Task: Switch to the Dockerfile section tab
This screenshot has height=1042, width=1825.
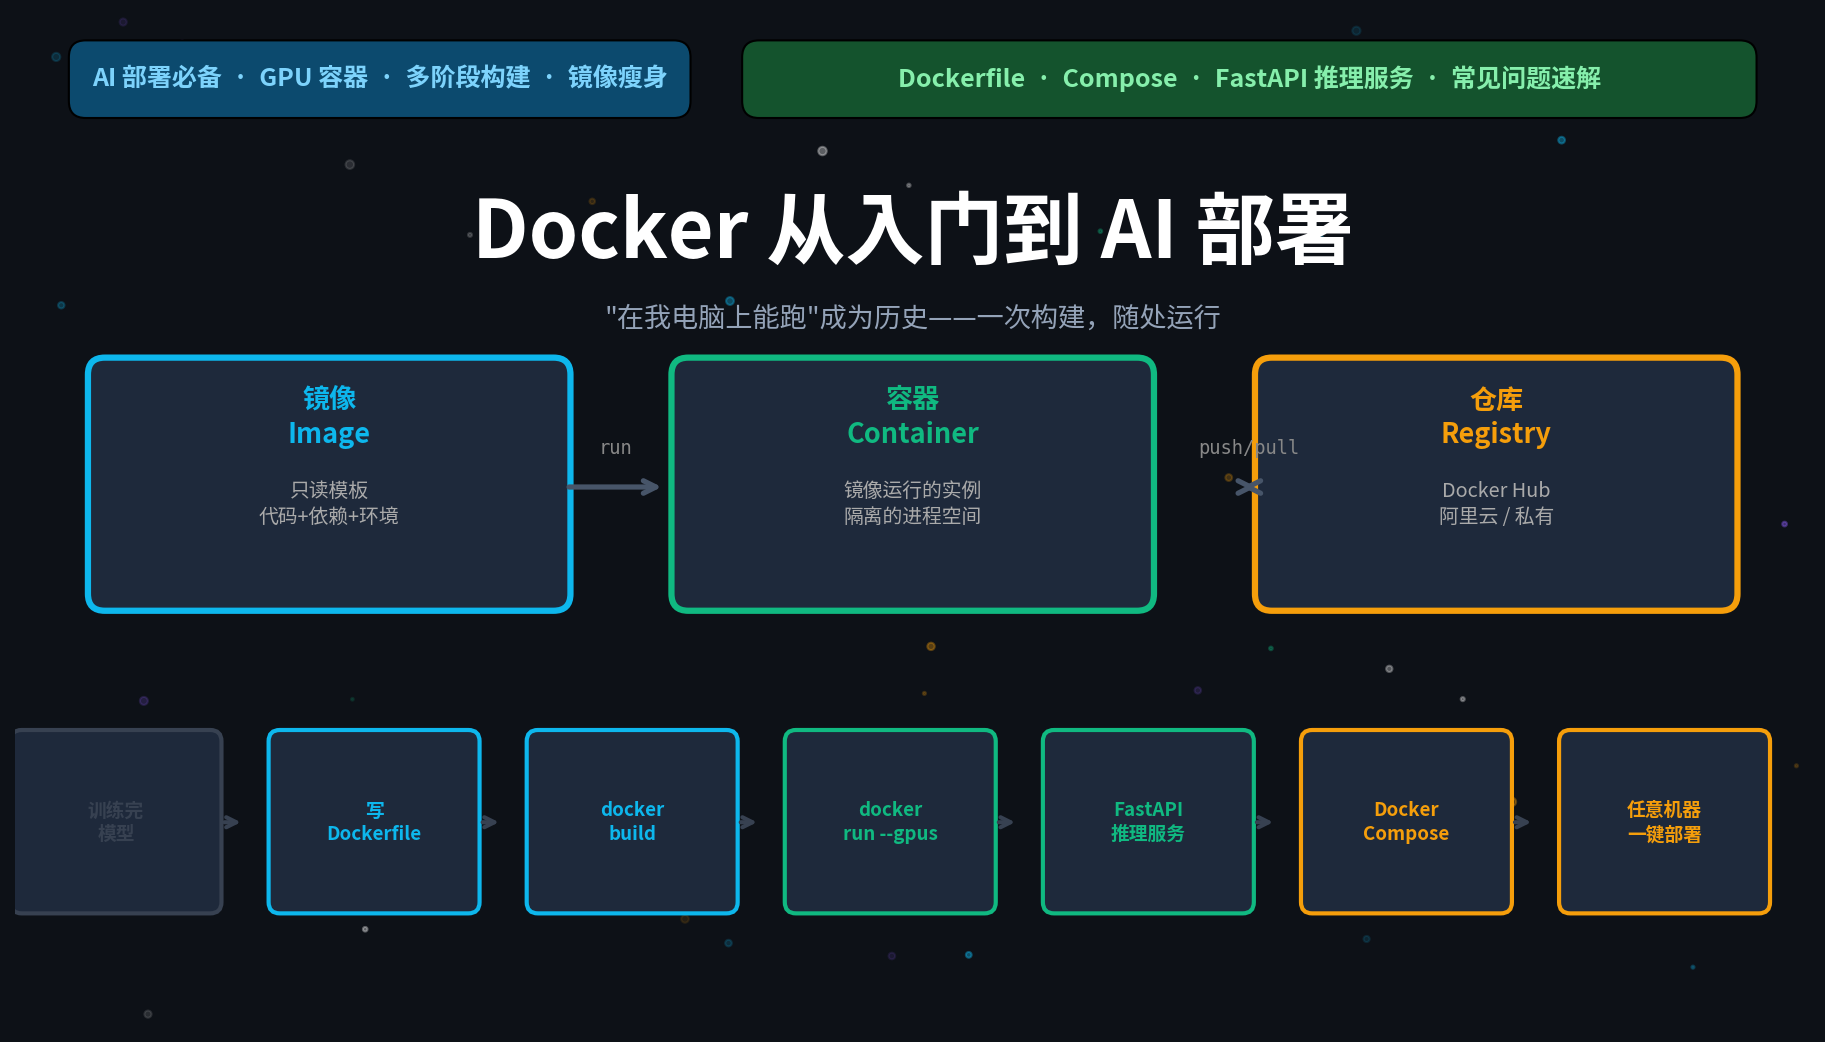Action: 960,78
